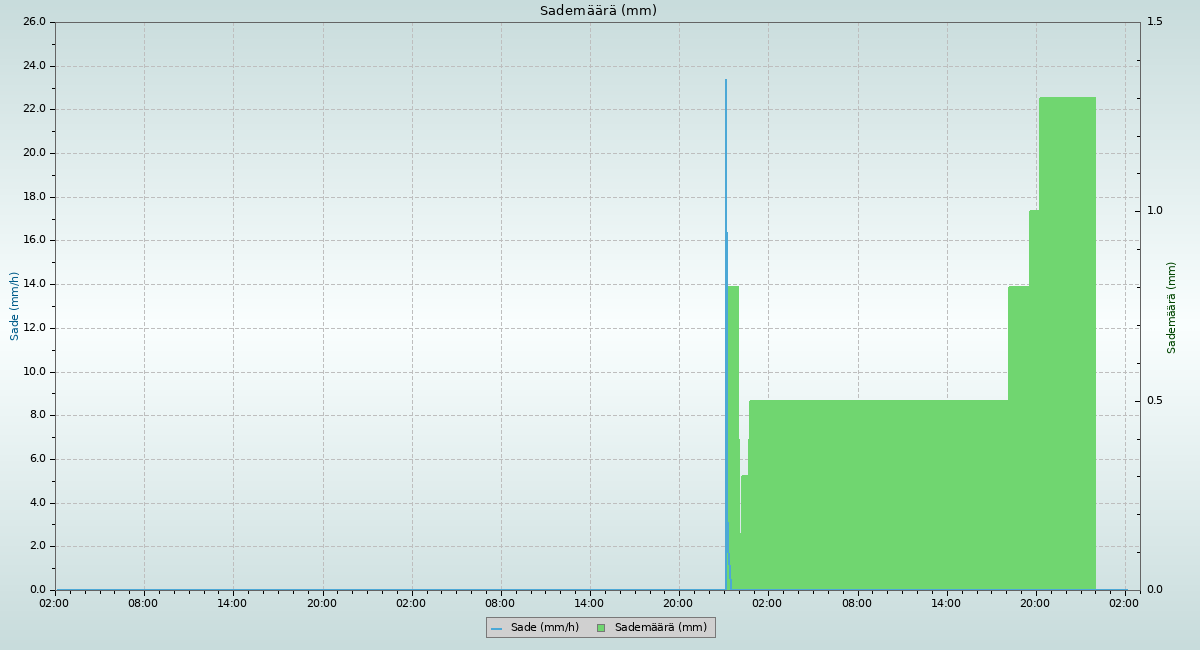Click the chart title "Sademäärä (mm)"

pyautogui.click(x=598, y=11)
